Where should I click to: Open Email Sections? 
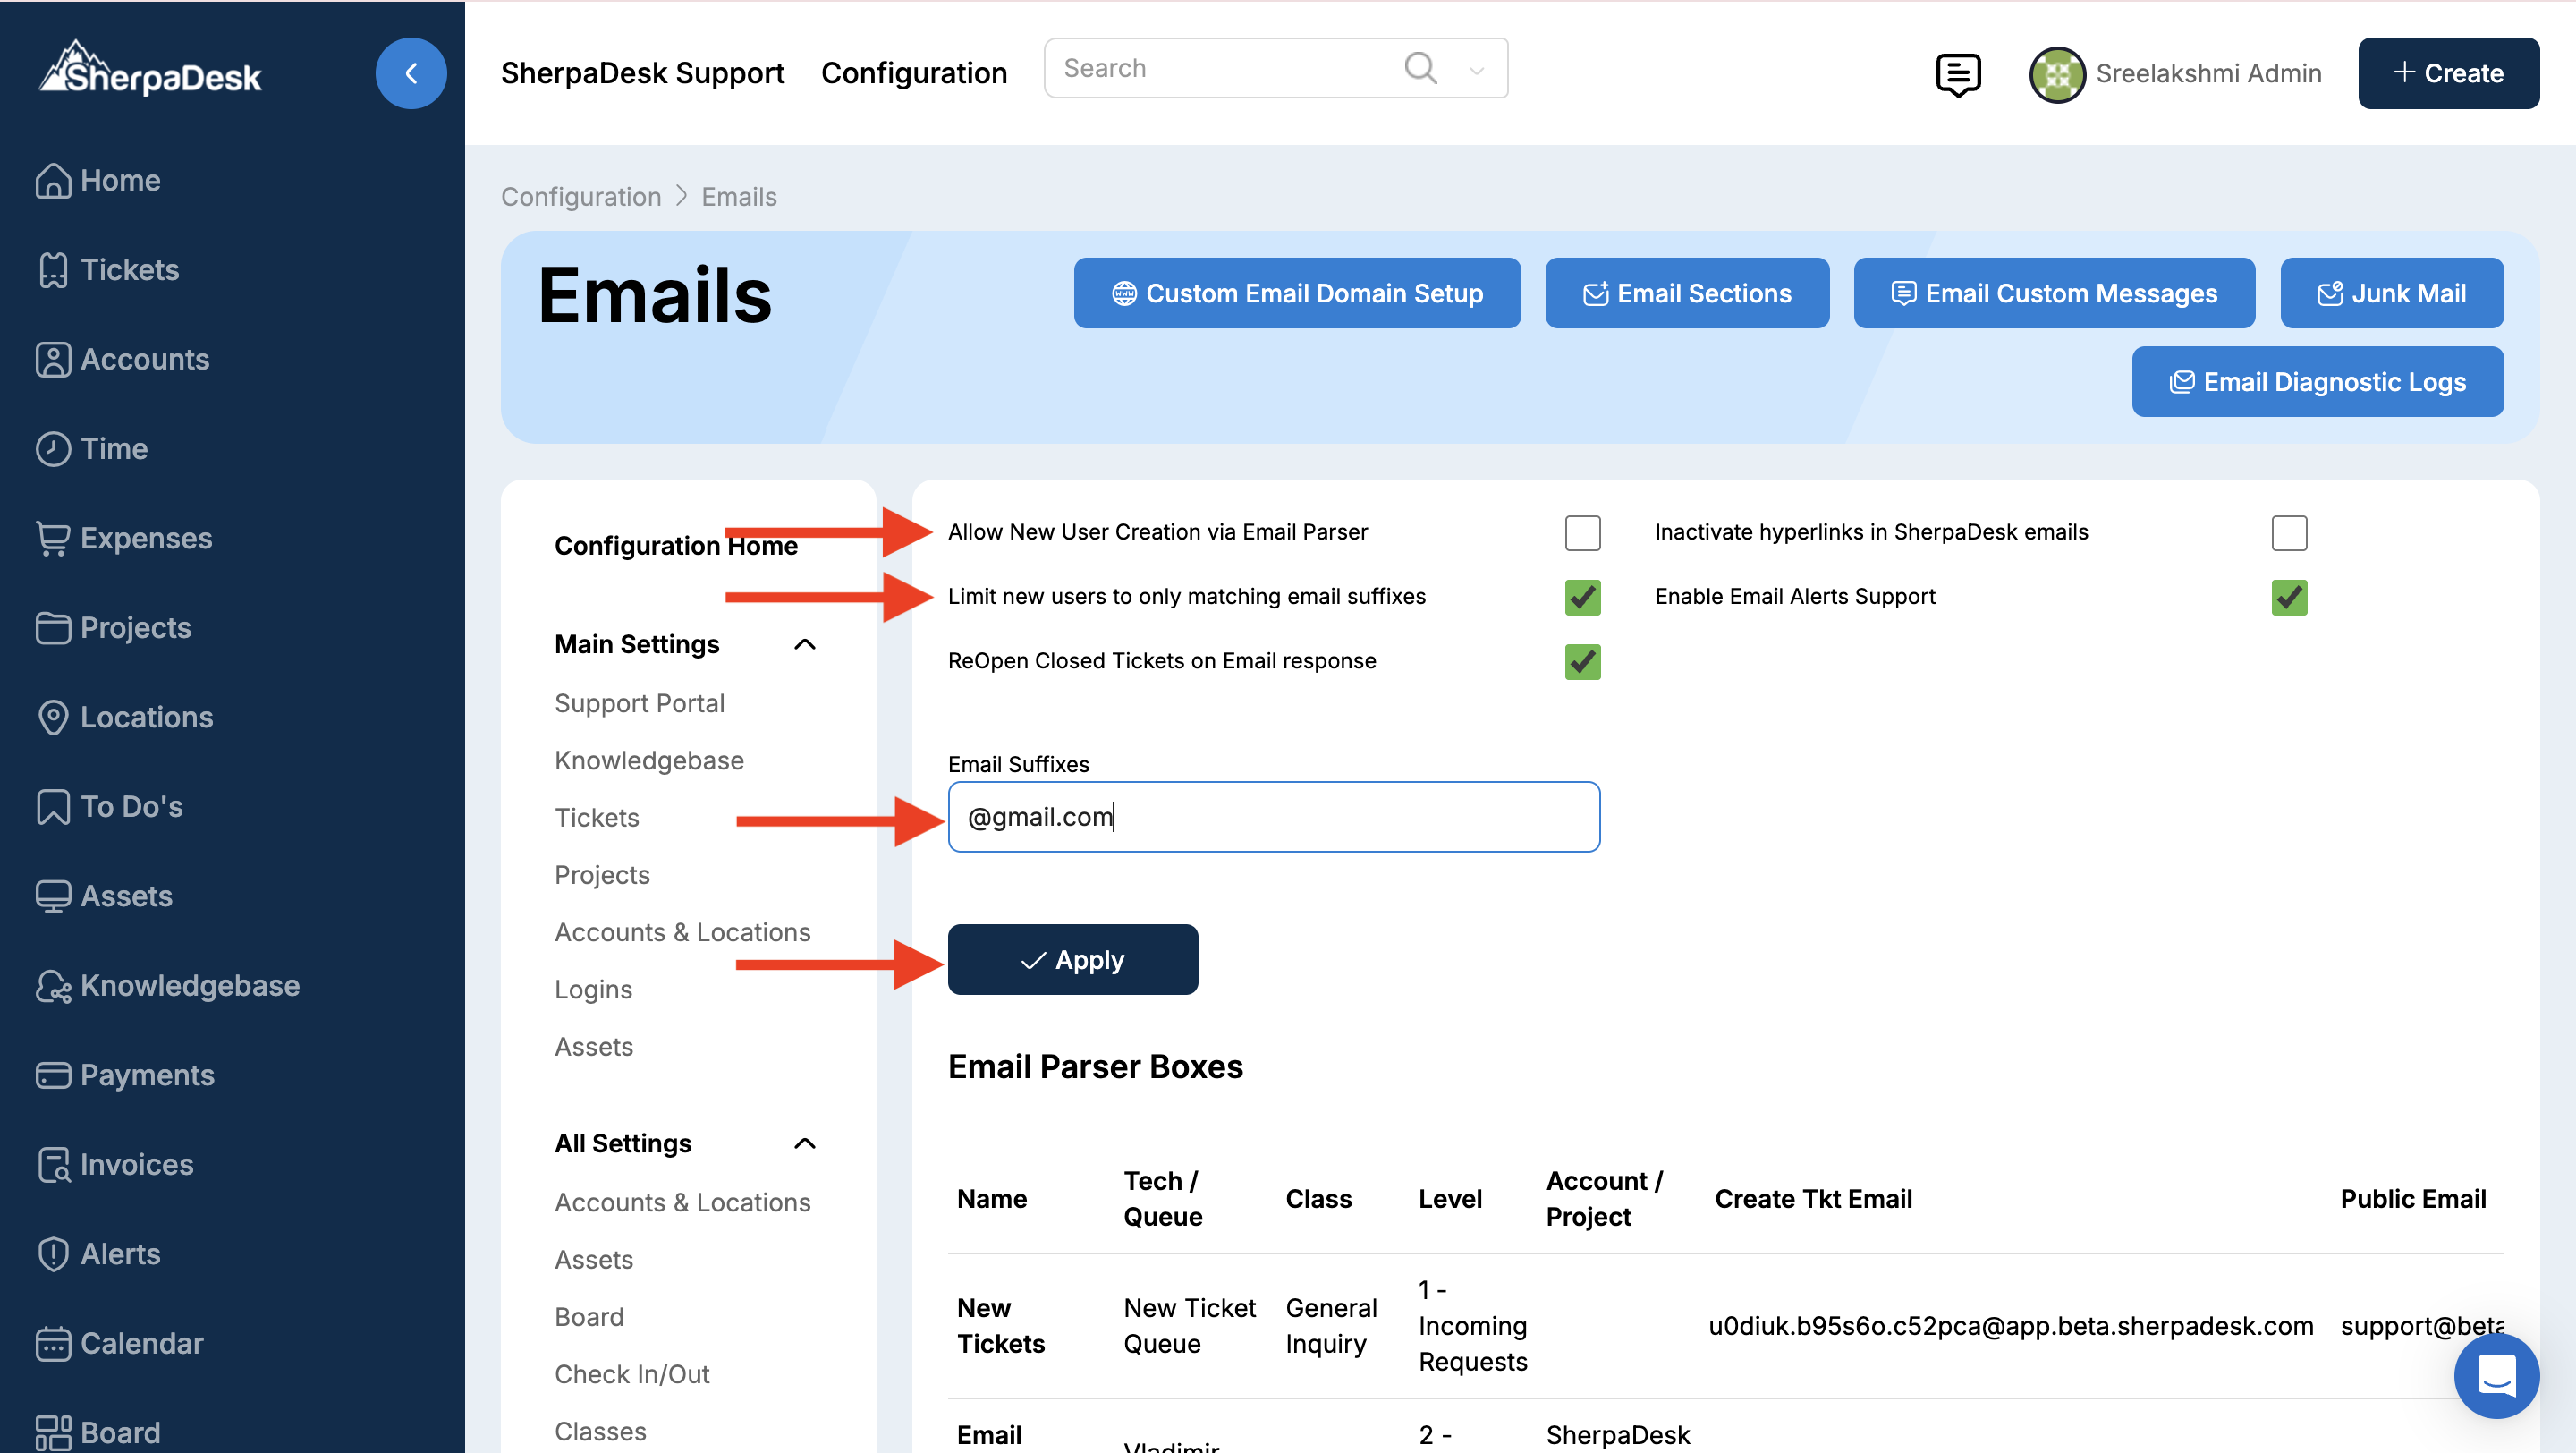(x=1687, y=293)
